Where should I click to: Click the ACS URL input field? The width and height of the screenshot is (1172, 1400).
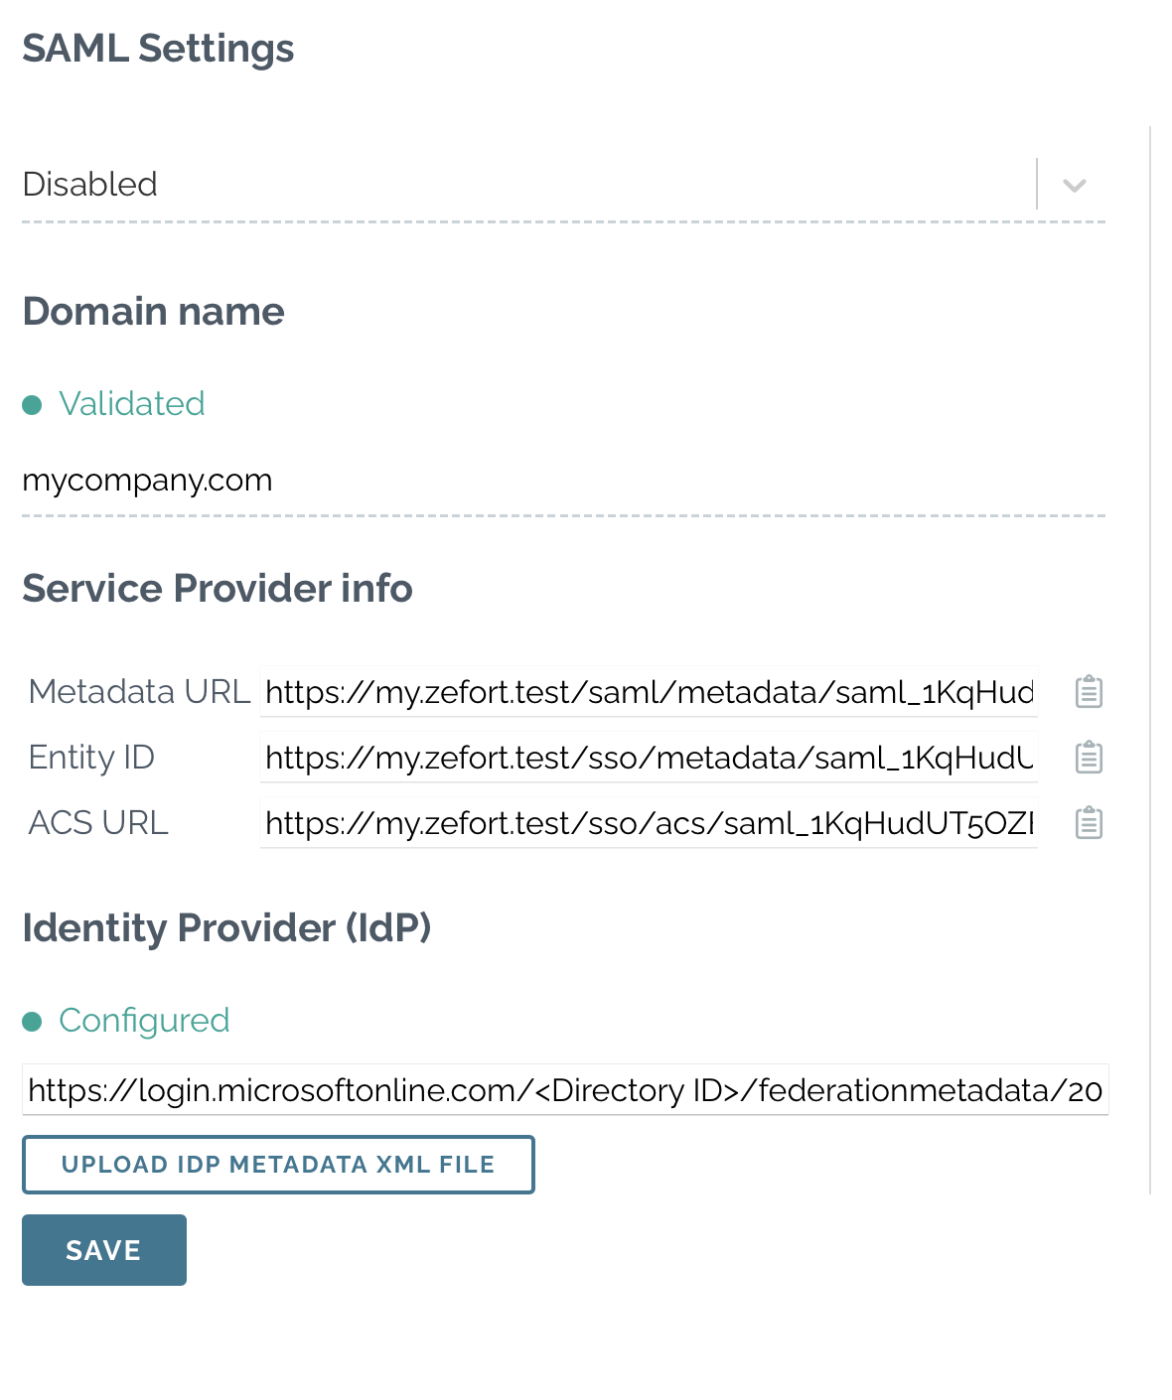click(x=650, y=822)
